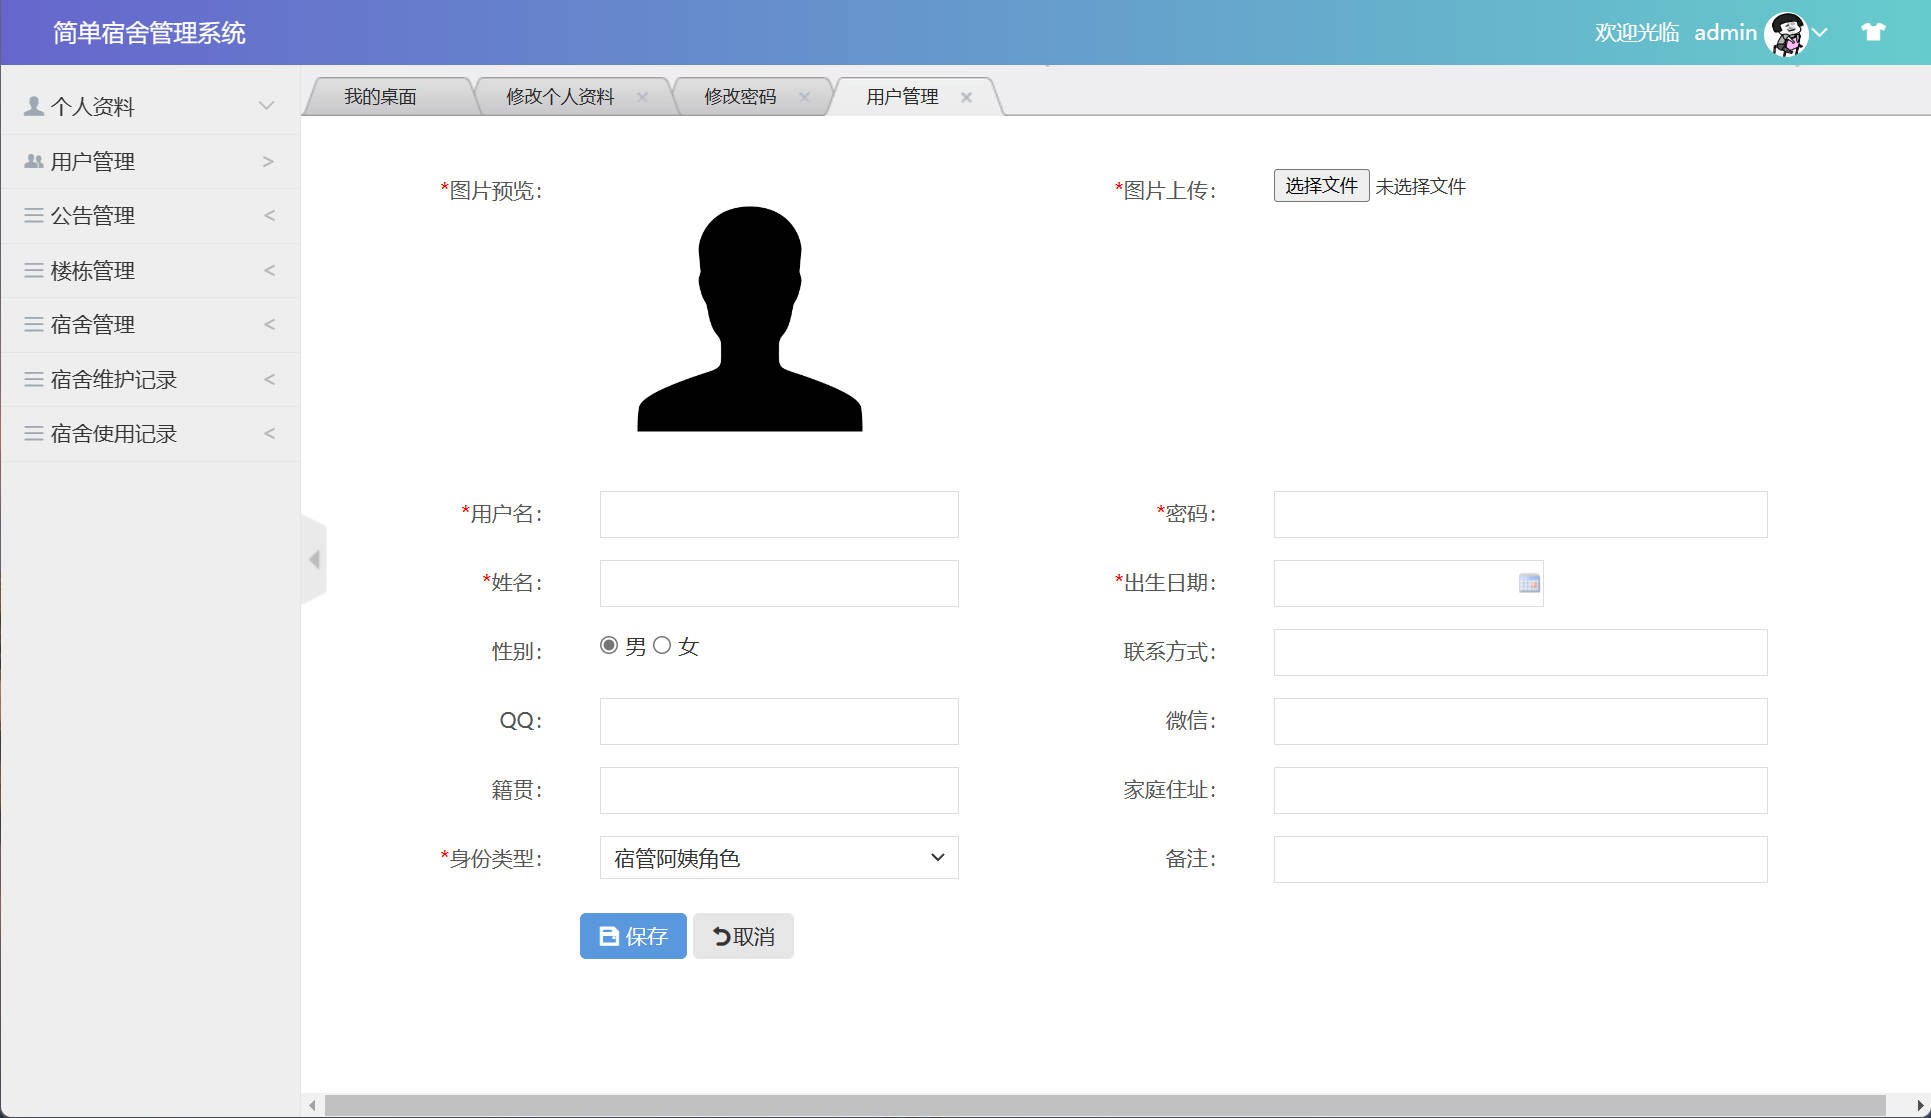Expand the 公告管理 menu chevron
This screenshot has width=1931, height=1118.
tap(267, 216)
